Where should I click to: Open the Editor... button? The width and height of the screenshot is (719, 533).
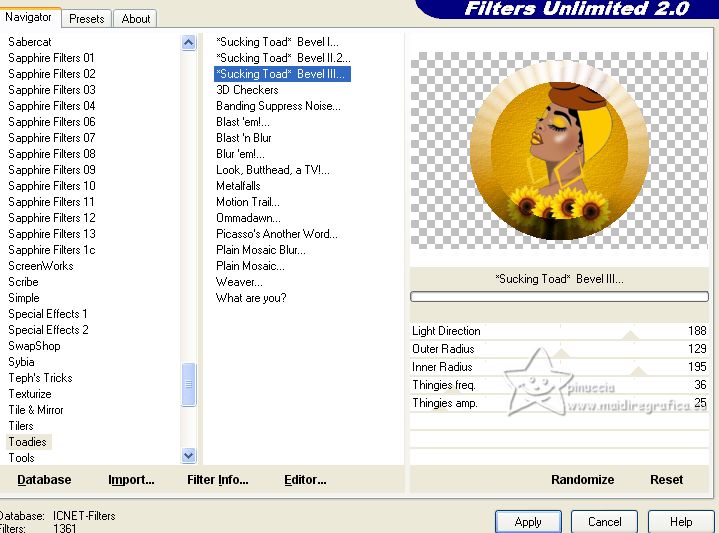[305, 480]
